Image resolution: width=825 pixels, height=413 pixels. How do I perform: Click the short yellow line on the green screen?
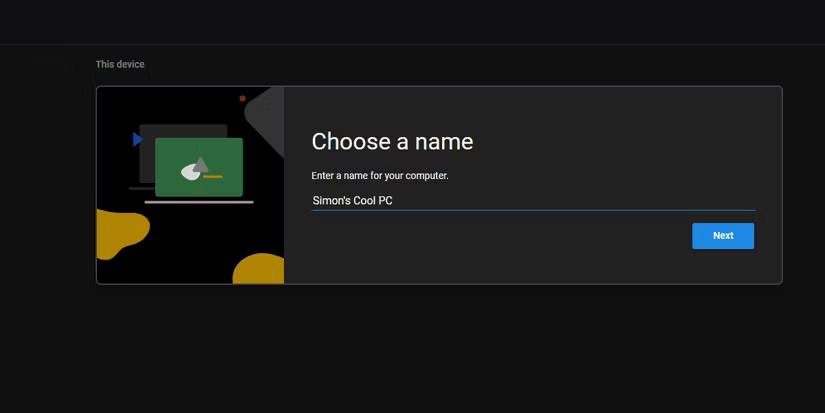[x=212, y=177]
